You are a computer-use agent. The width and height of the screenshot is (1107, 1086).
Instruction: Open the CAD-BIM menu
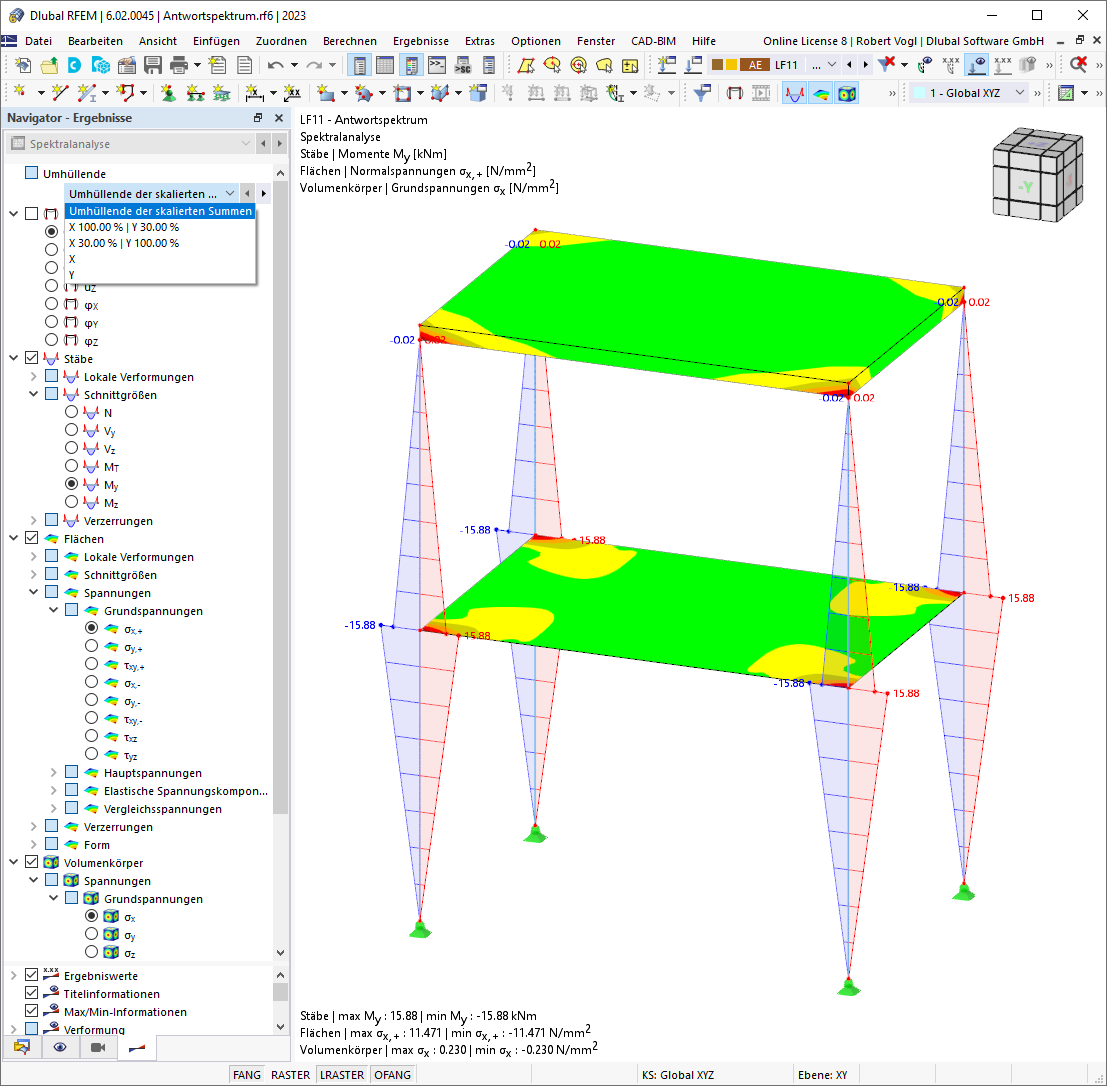click(x=653, y=41)
